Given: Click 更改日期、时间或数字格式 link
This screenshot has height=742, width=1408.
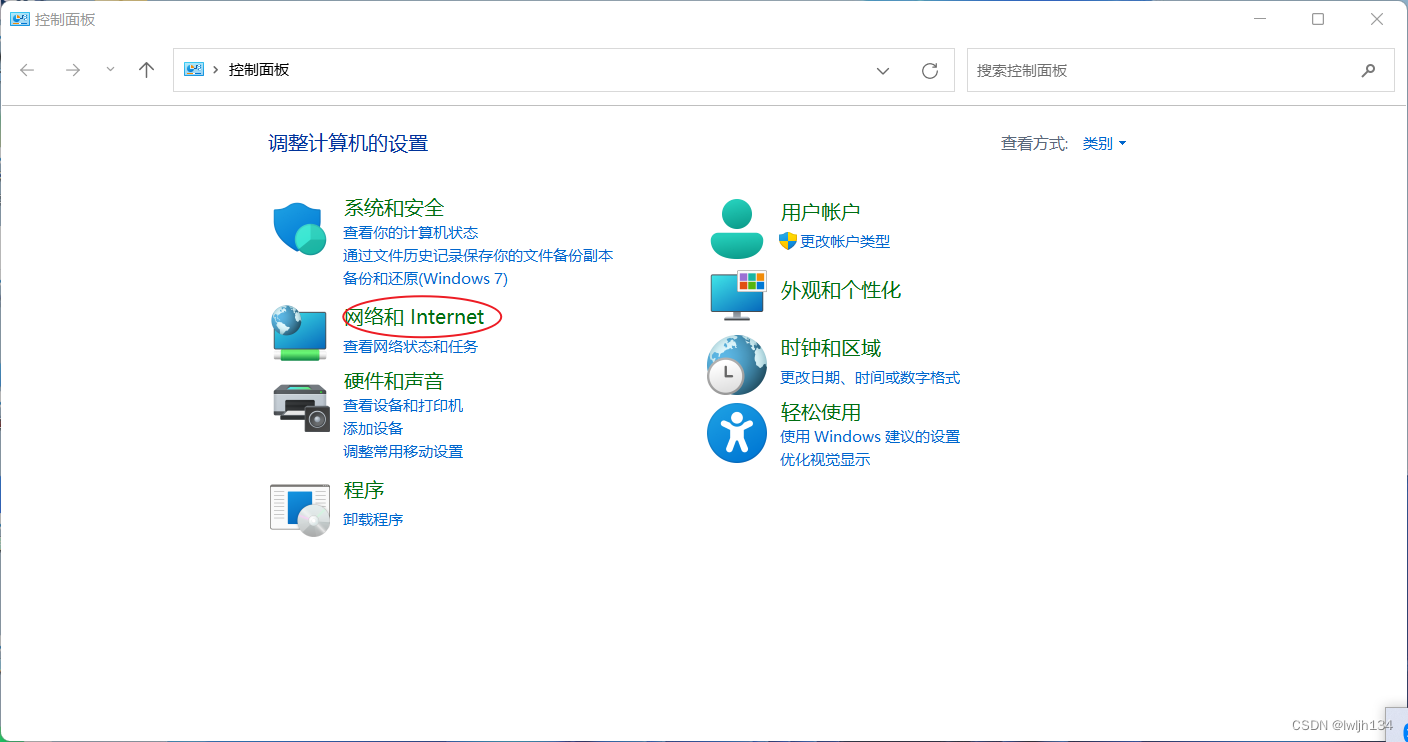Looking at the screenshot, I should (870, 378).
